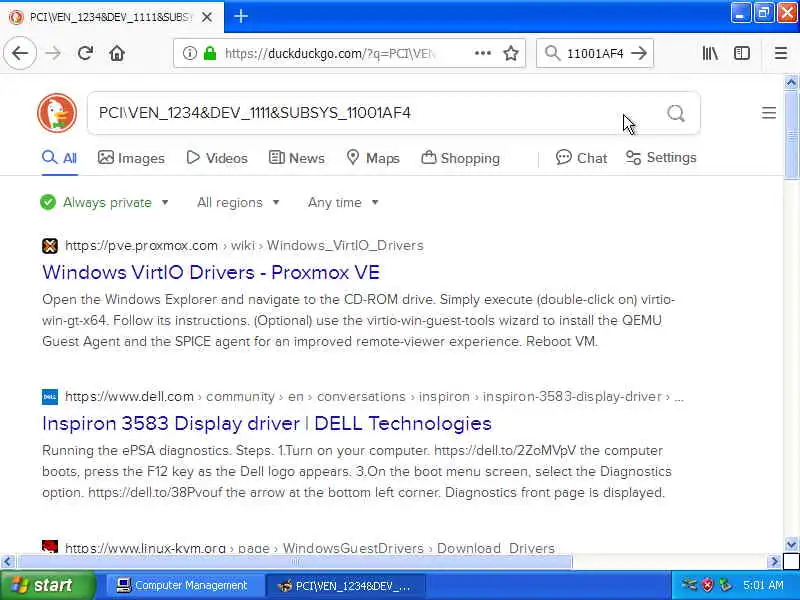Click the vertical scrollbar down arrow
The width and height of the screenshot is (800, 600).
pos(791,544)
